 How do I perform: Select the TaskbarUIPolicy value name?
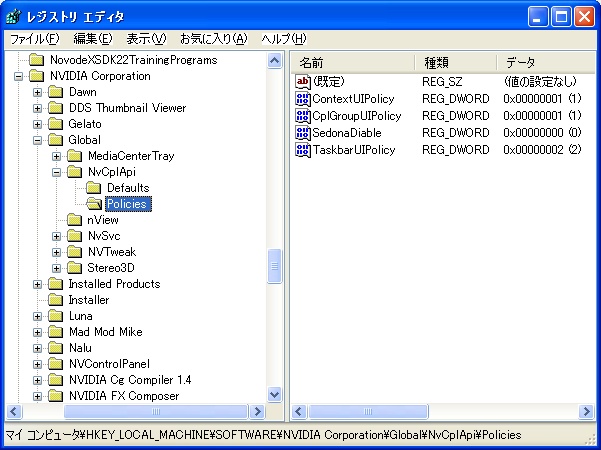(354, 150)
